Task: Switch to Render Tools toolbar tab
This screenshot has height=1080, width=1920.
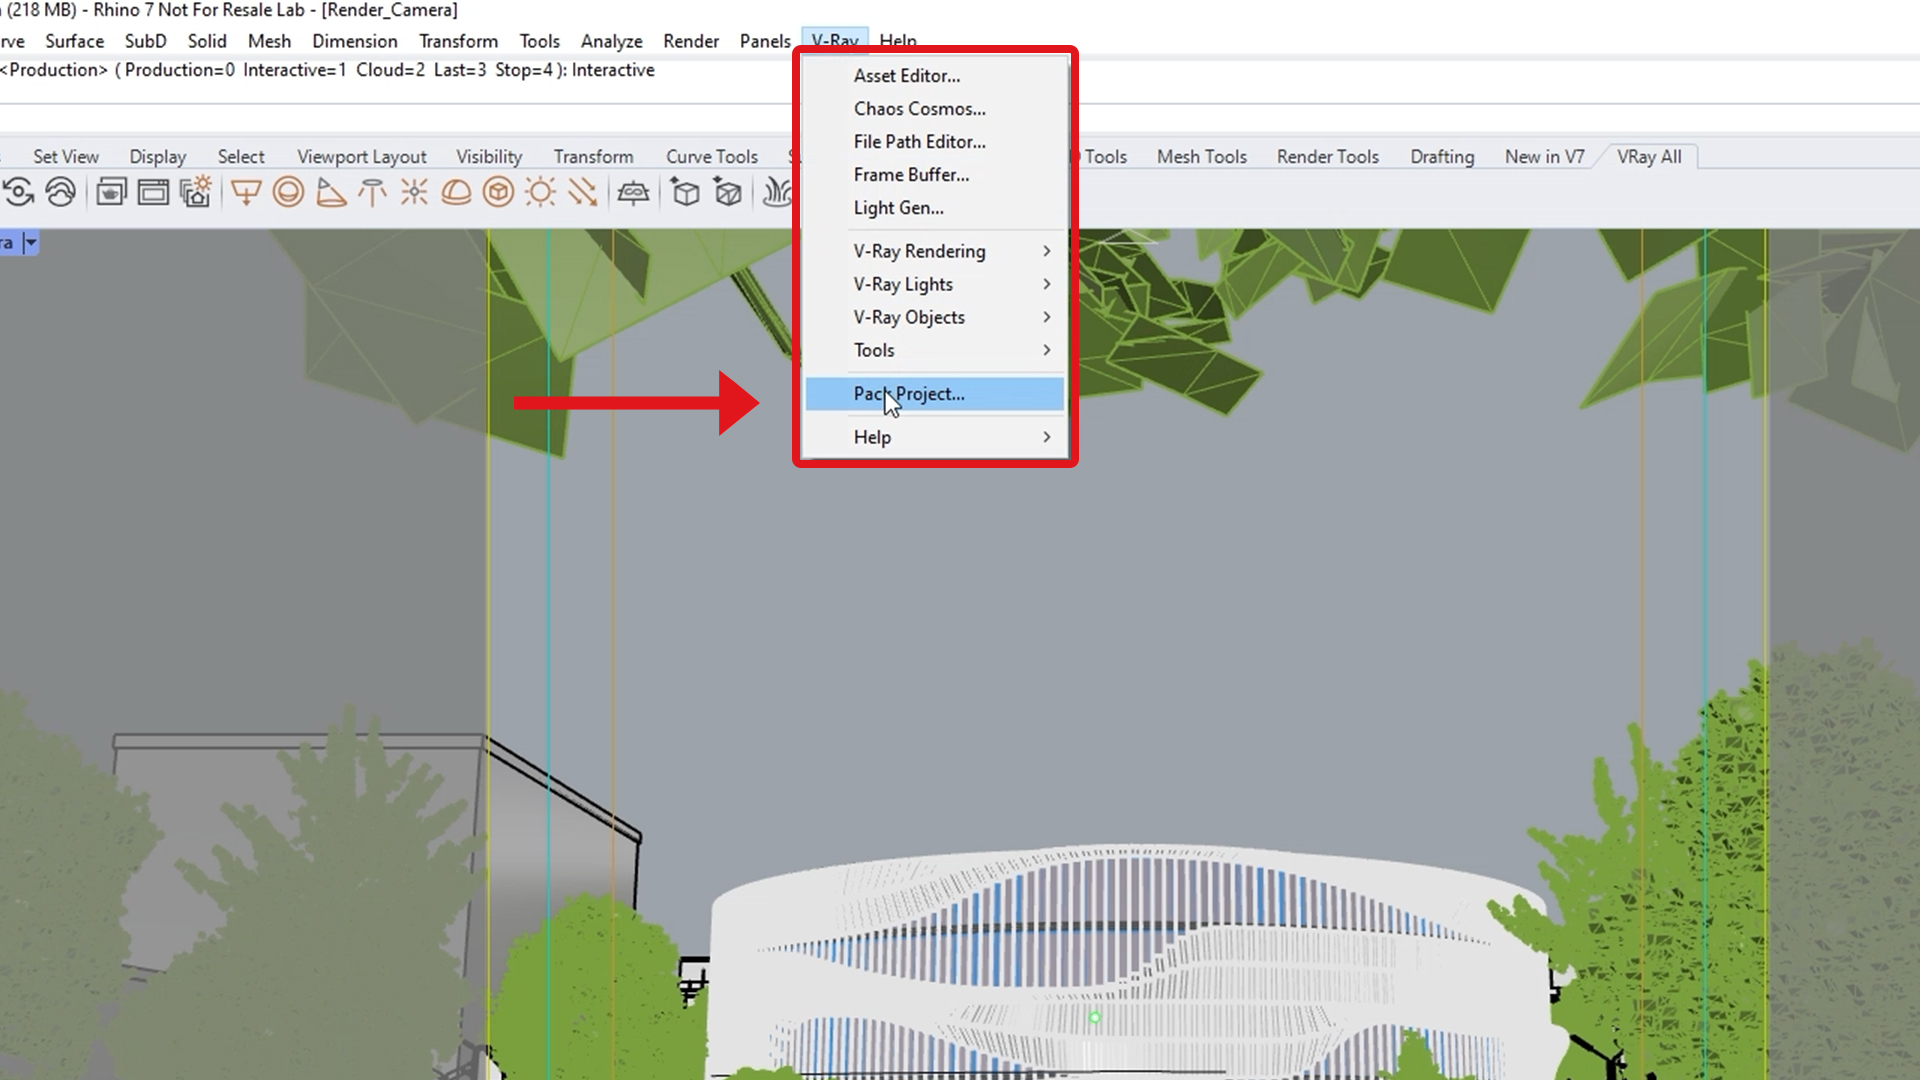Action: coord(1328,157)
